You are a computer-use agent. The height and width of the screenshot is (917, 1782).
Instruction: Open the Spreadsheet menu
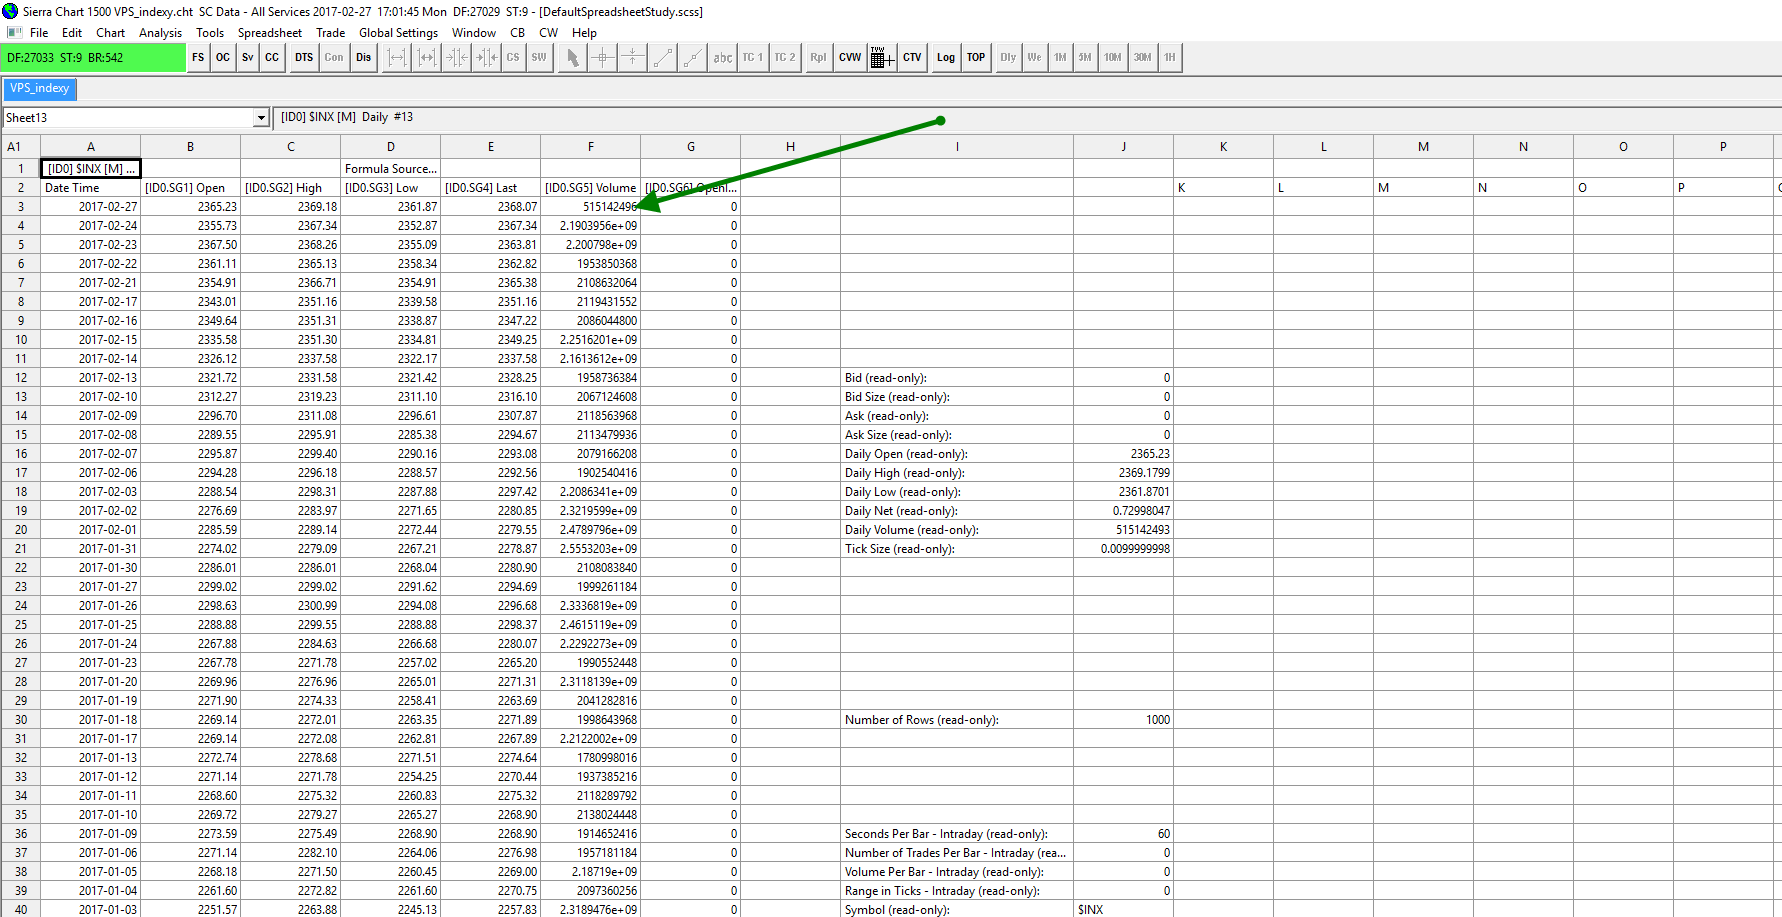click(270, 33)
